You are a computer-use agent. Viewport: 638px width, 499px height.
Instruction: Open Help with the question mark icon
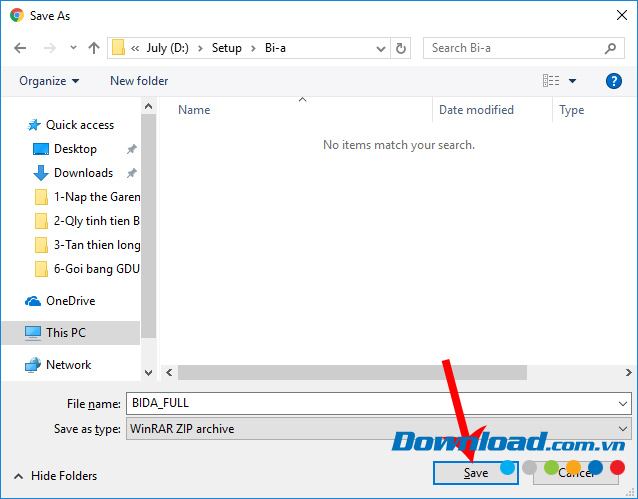614,81
